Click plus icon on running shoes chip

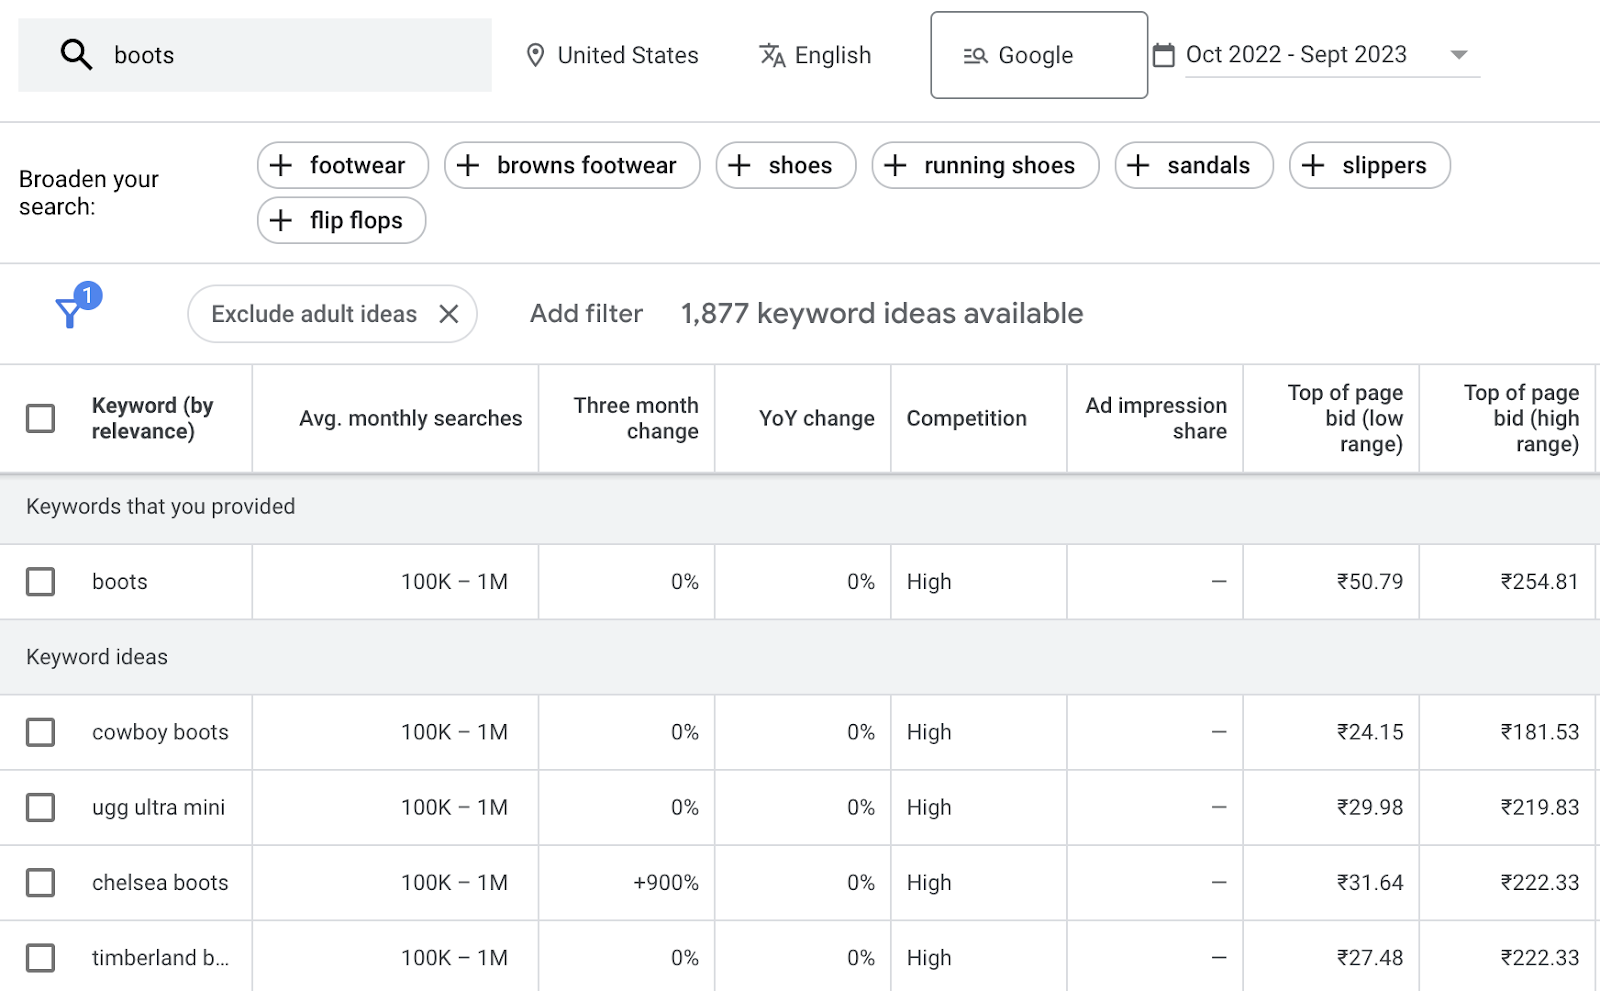coord(895,165)
